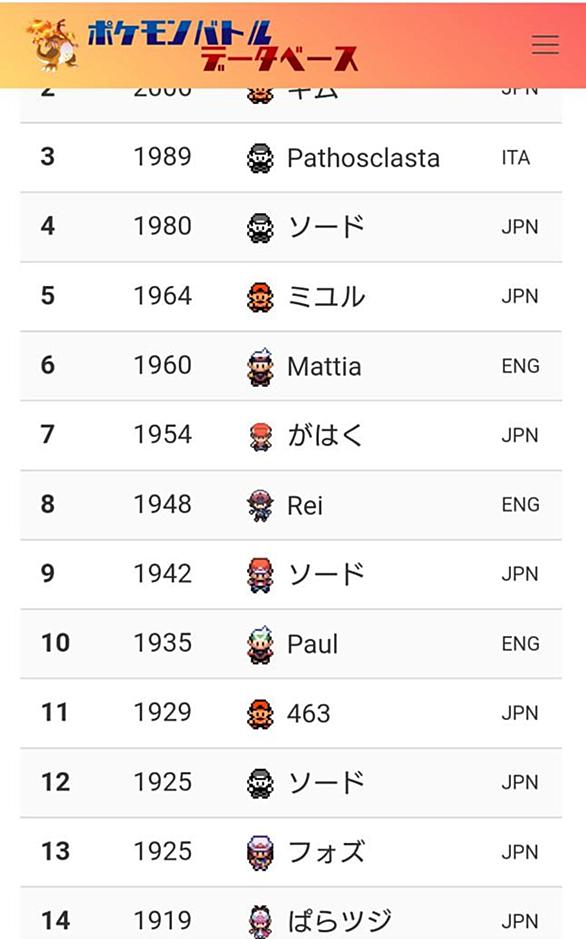Open the ポケモンバトルデータベース title link
This screenshot has height=939, width=586.
point(223,46)
